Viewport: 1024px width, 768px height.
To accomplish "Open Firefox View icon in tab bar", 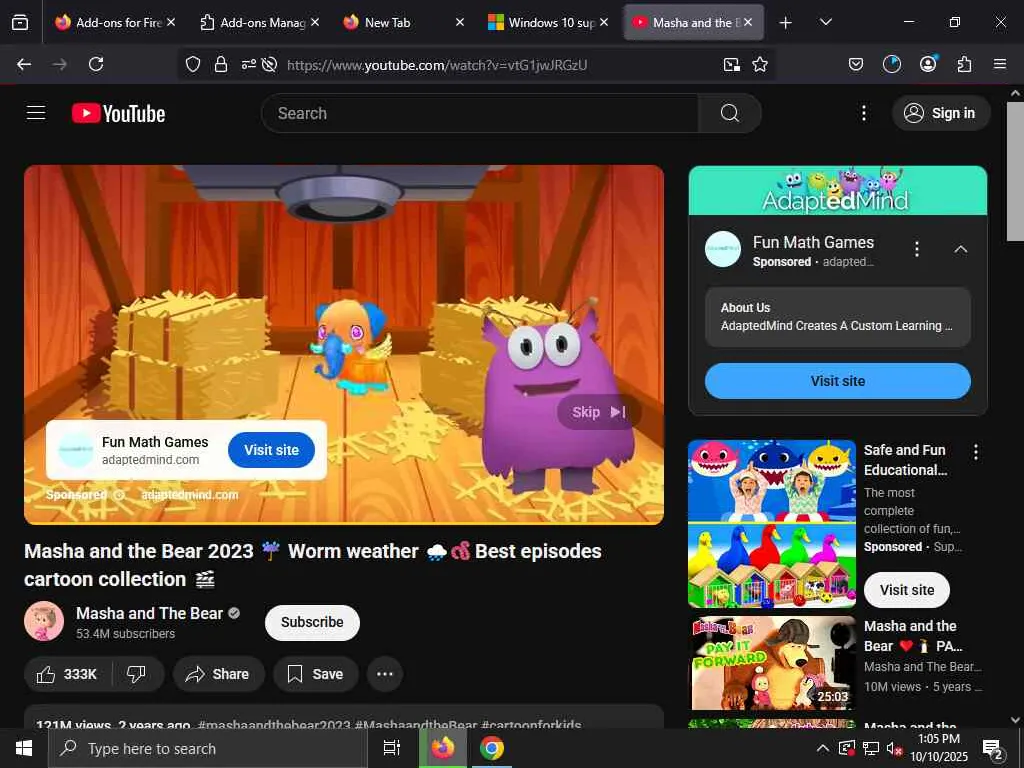I will [20, 22].
